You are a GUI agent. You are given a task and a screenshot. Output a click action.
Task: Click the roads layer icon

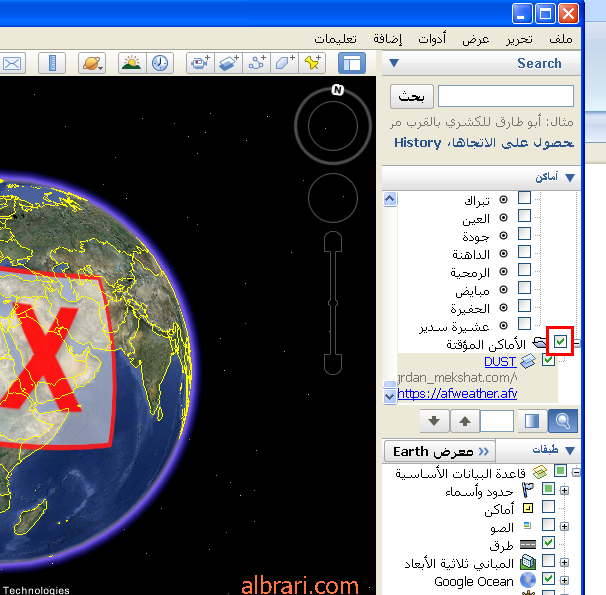[528, 544]
